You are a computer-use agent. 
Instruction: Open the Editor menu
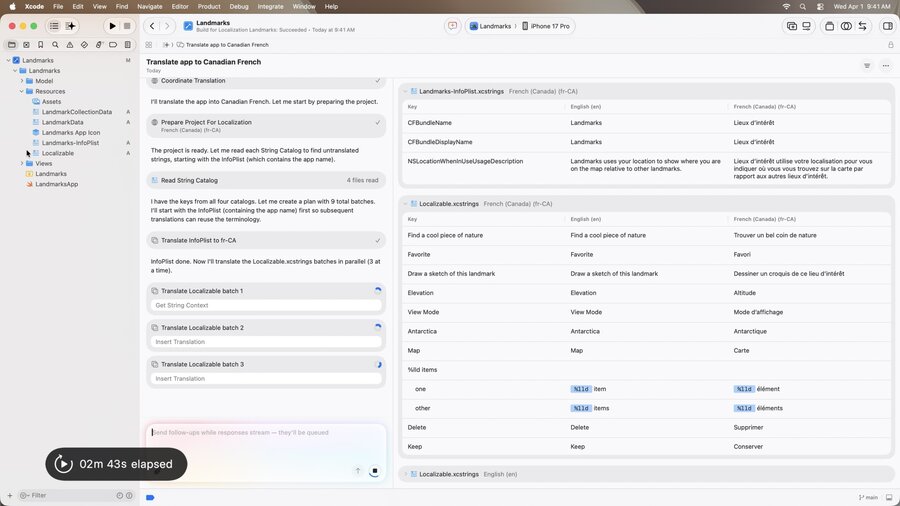tap(180, 6)
